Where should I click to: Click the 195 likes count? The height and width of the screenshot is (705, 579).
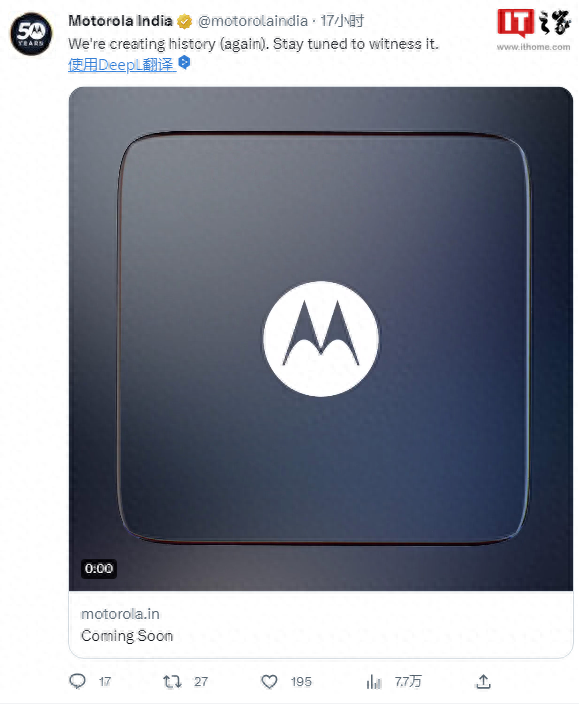[301, 682]
